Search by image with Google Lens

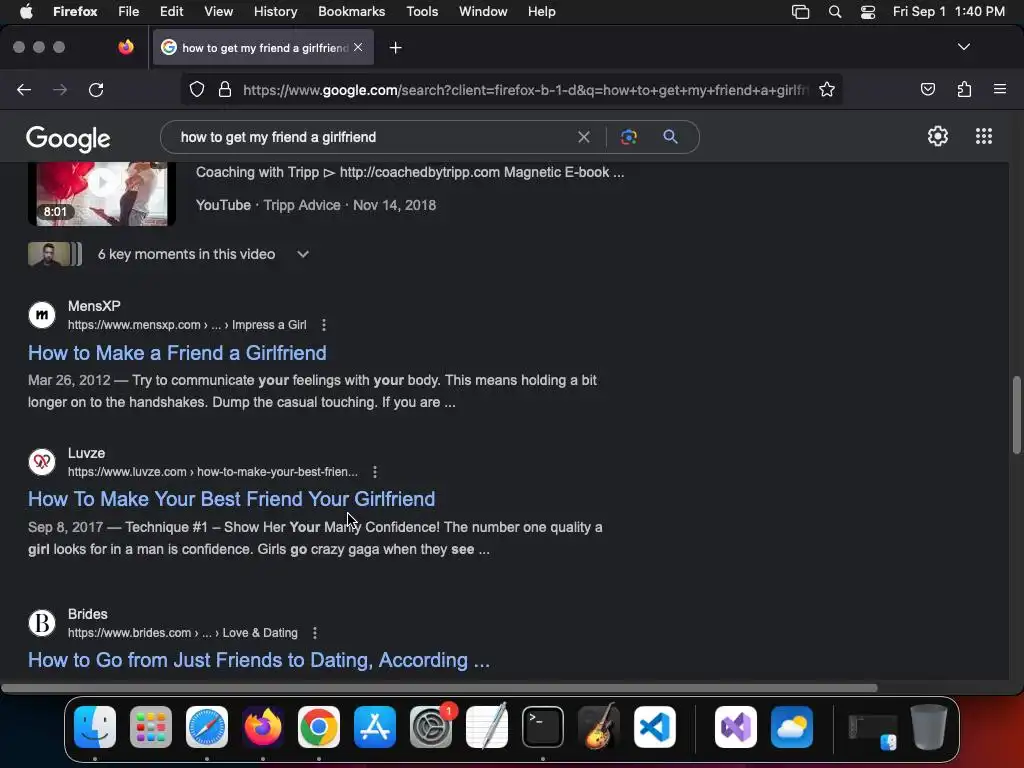pyautogui.click(x=628, y=137)
